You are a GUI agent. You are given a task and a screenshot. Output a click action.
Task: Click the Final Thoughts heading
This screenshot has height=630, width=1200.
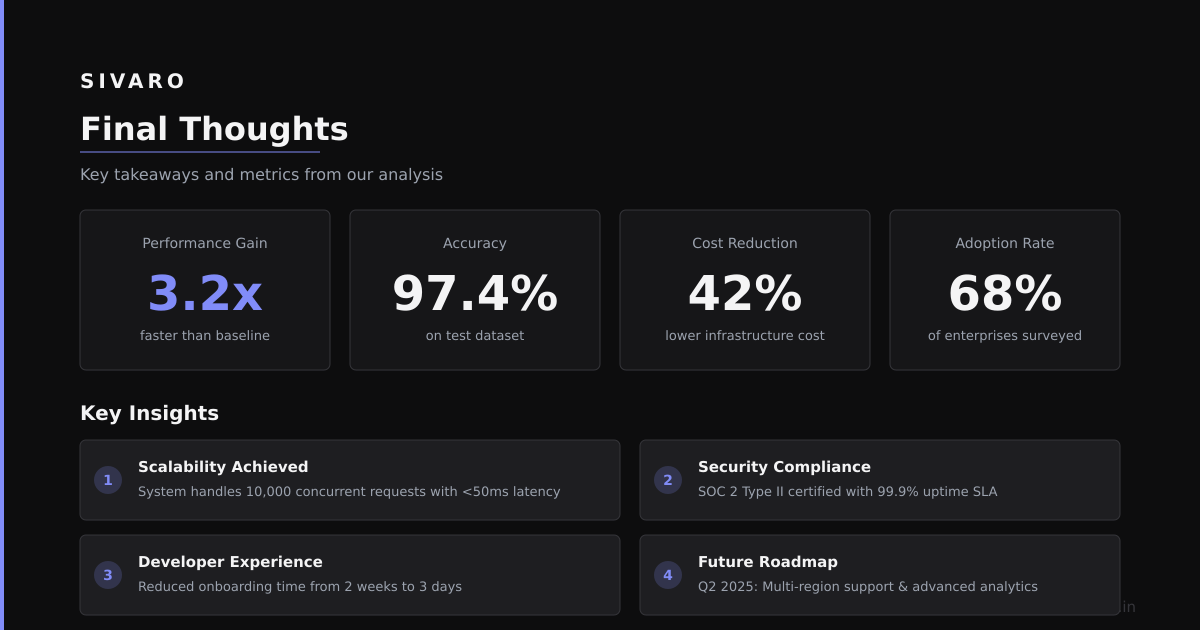214,129
